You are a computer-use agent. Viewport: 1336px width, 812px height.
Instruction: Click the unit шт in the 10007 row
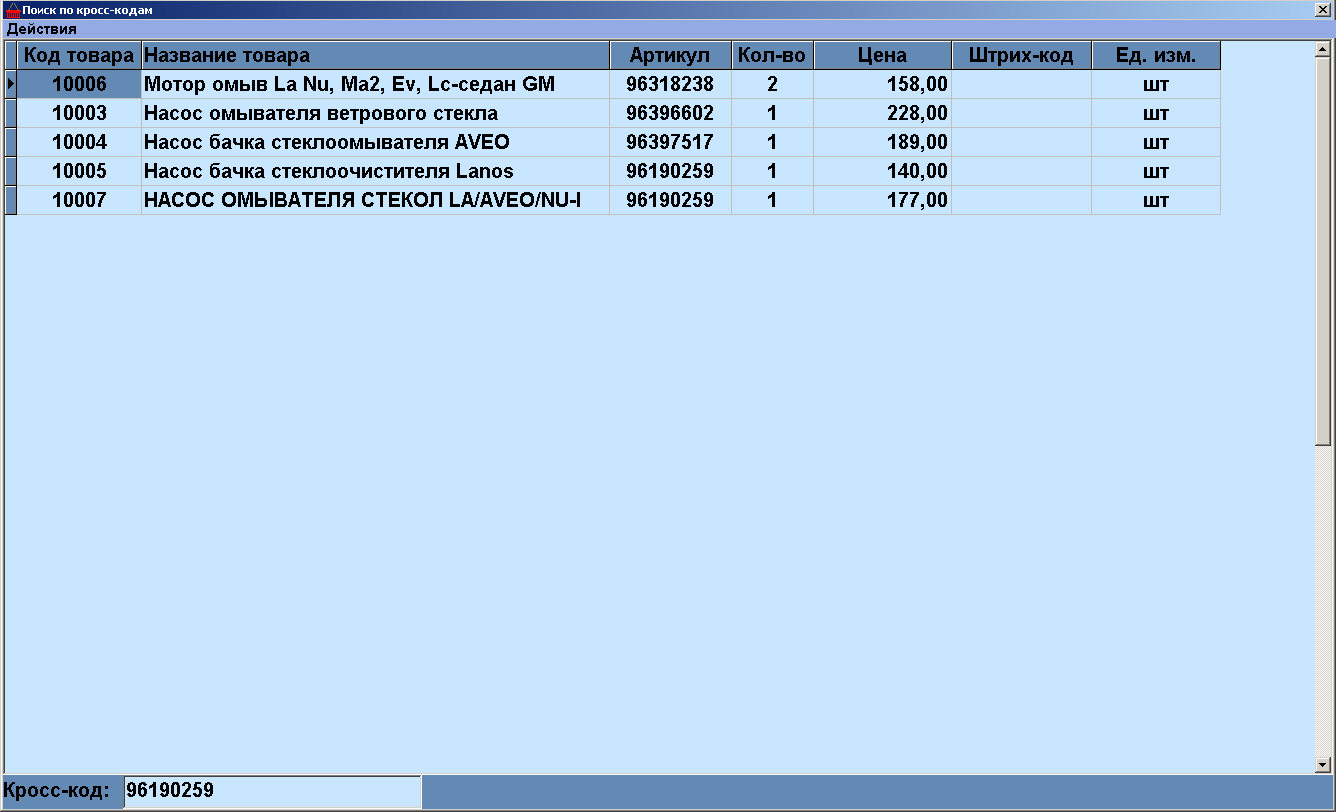point(1156,201)
